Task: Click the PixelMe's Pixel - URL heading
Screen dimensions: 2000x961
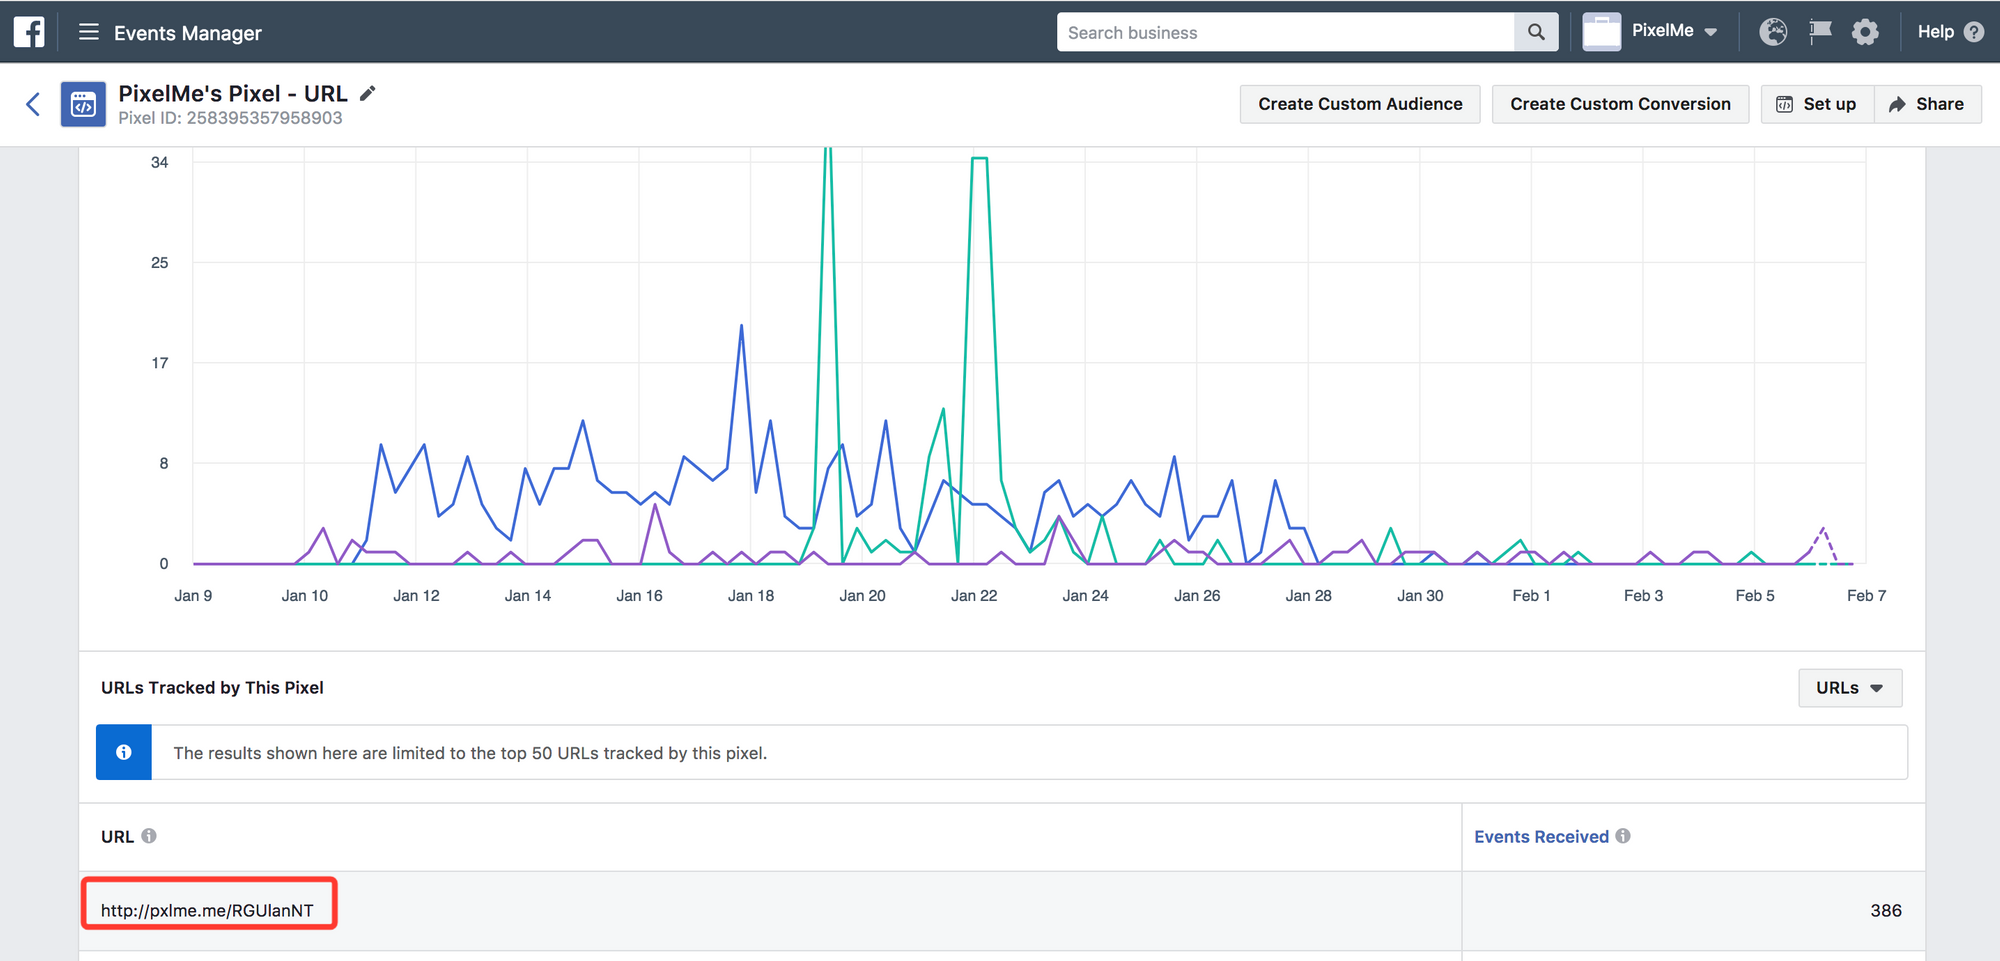Action: 233,93
